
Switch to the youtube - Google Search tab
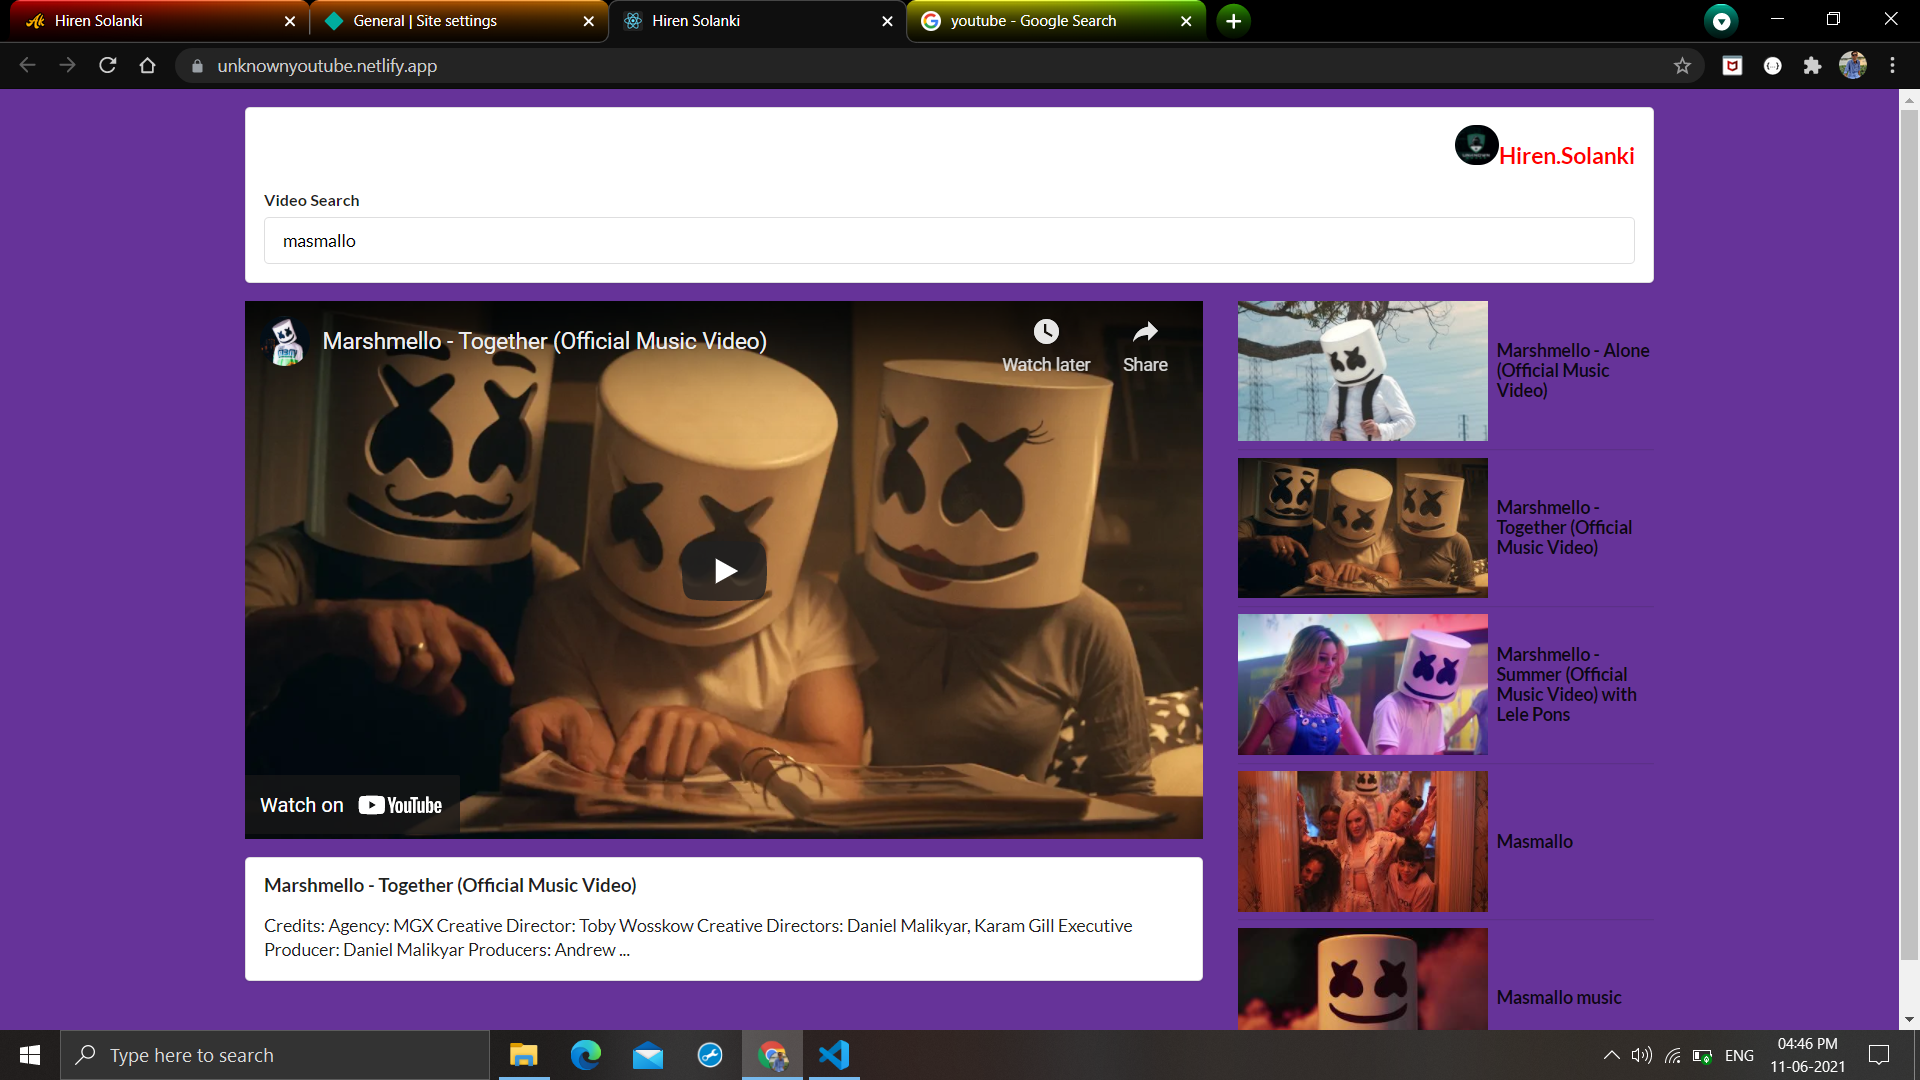click(x=1056, y=21)
